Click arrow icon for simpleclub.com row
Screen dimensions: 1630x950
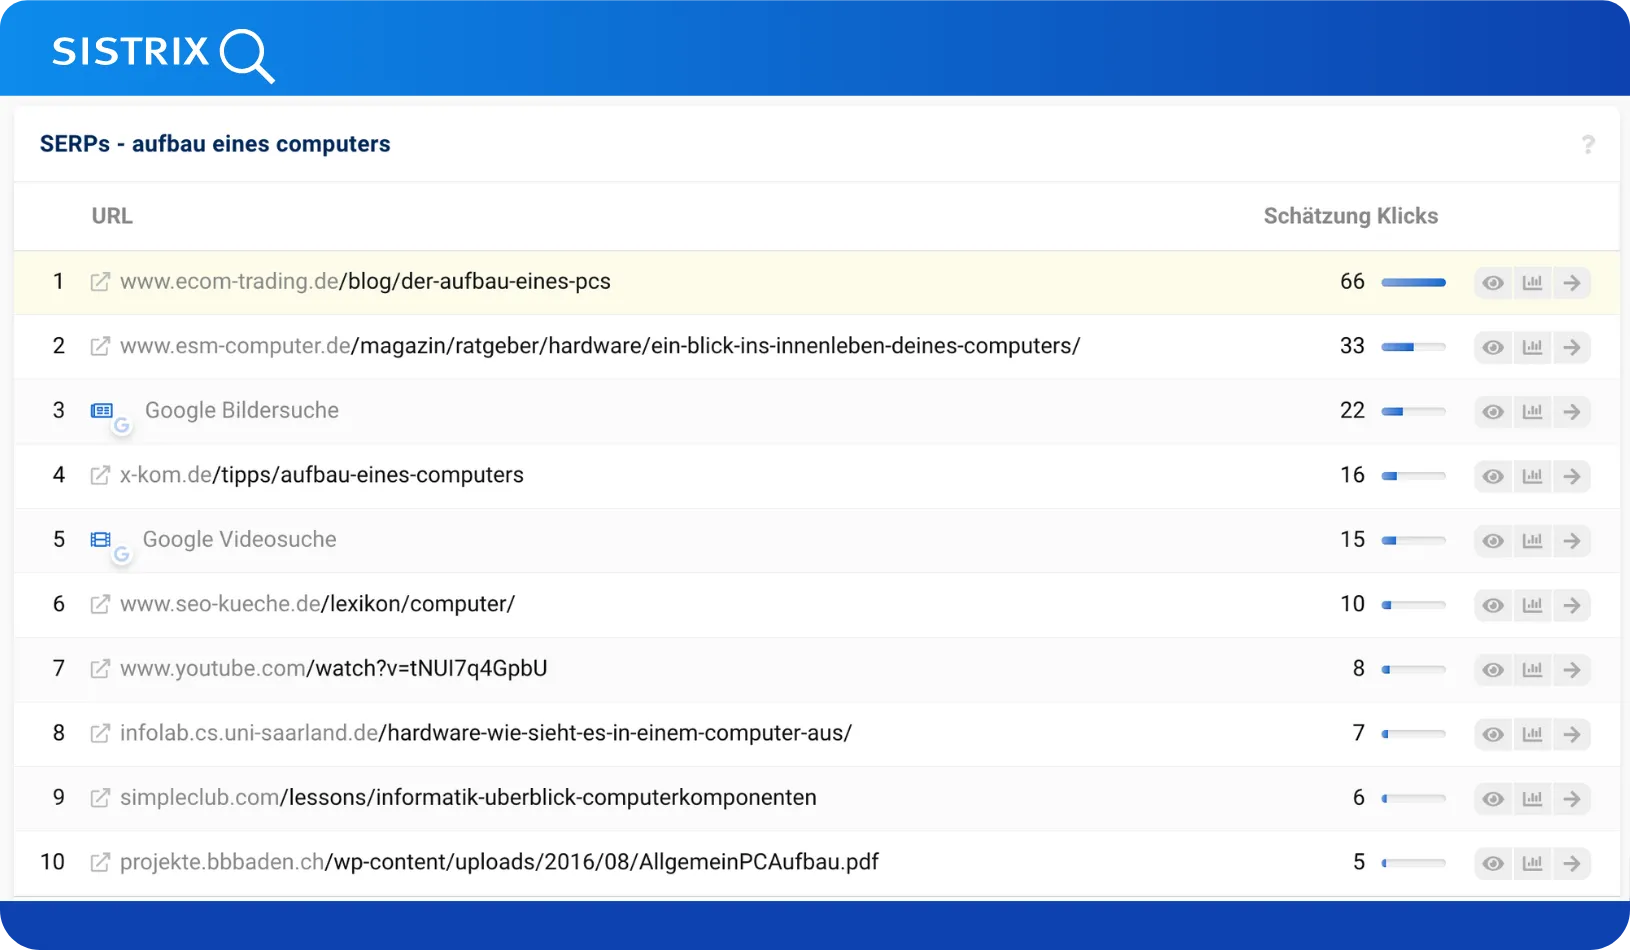pos(1572,799)
